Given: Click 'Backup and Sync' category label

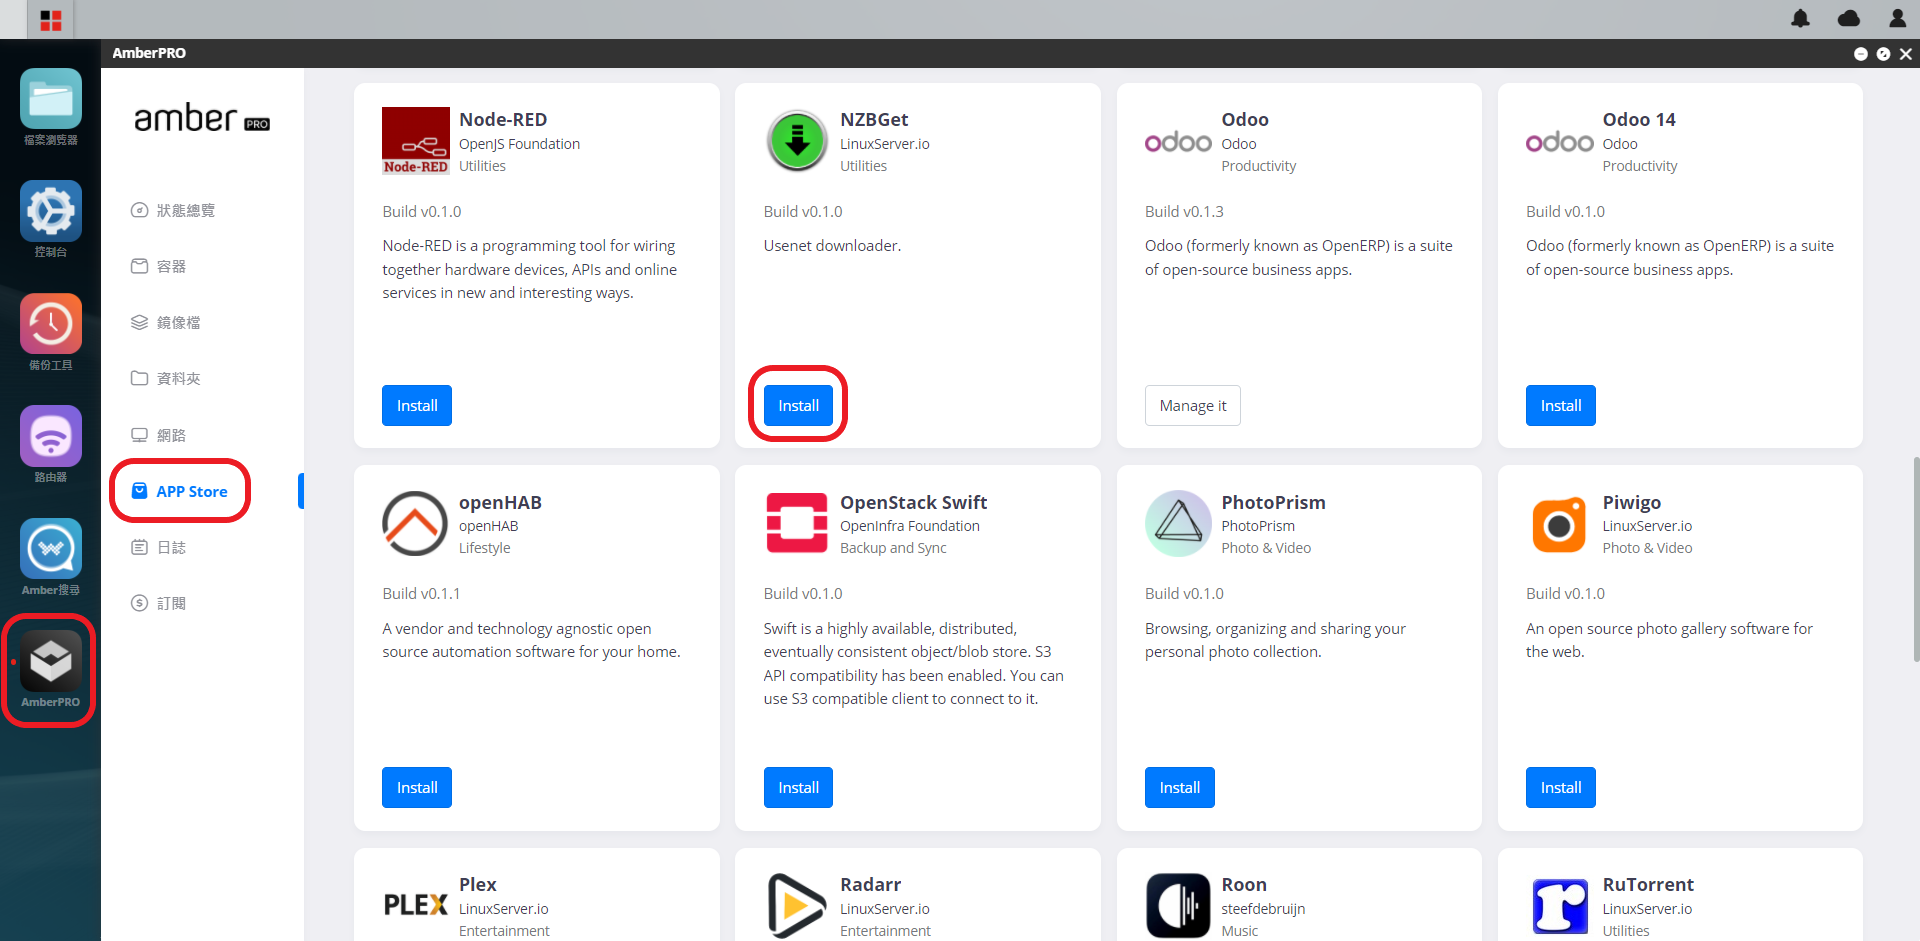Looking at the screenshot, I should pos(893,548).
